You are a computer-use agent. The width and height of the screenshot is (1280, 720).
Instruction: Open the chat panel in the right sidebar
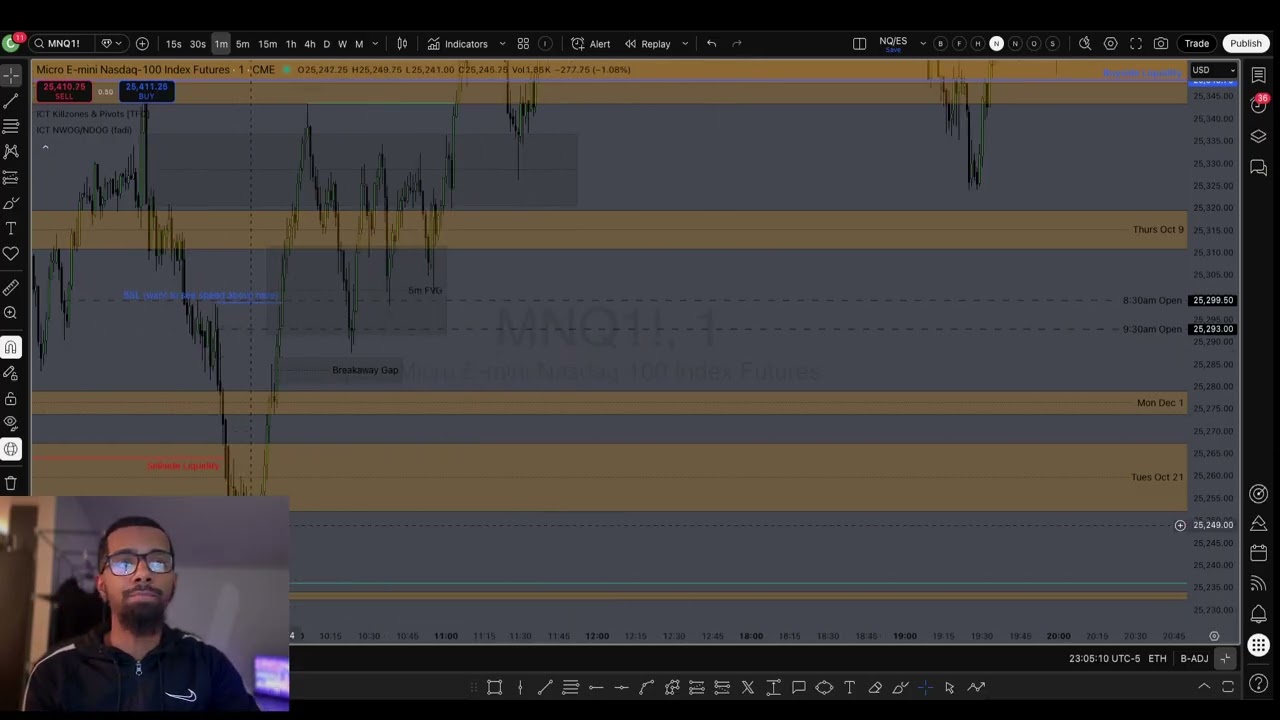coord(1258,168)
